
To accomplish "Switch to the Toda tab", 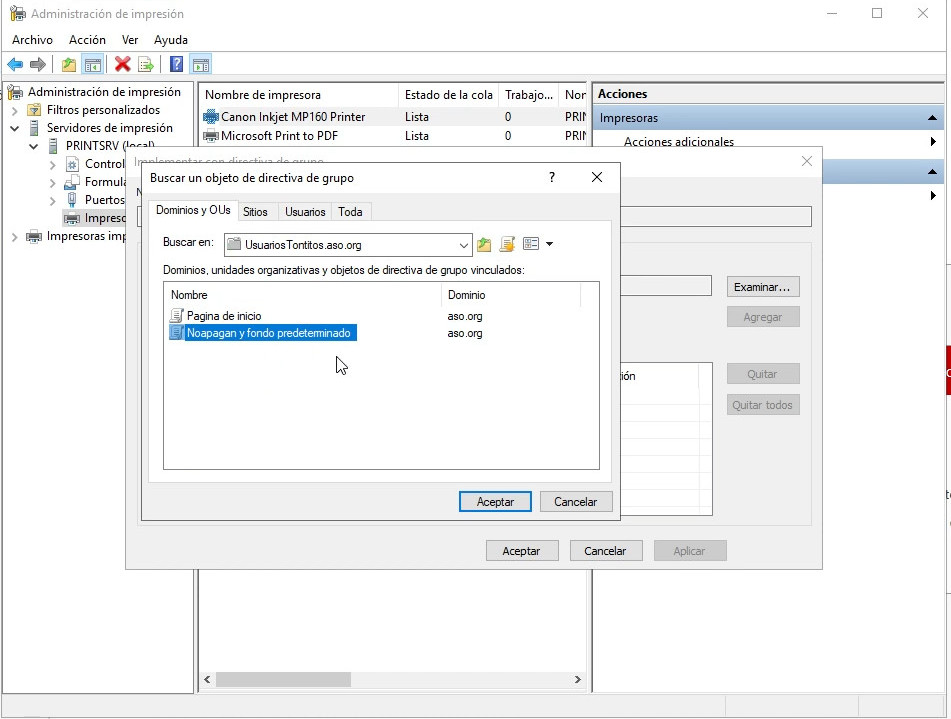I will click(x=350, y=212).
